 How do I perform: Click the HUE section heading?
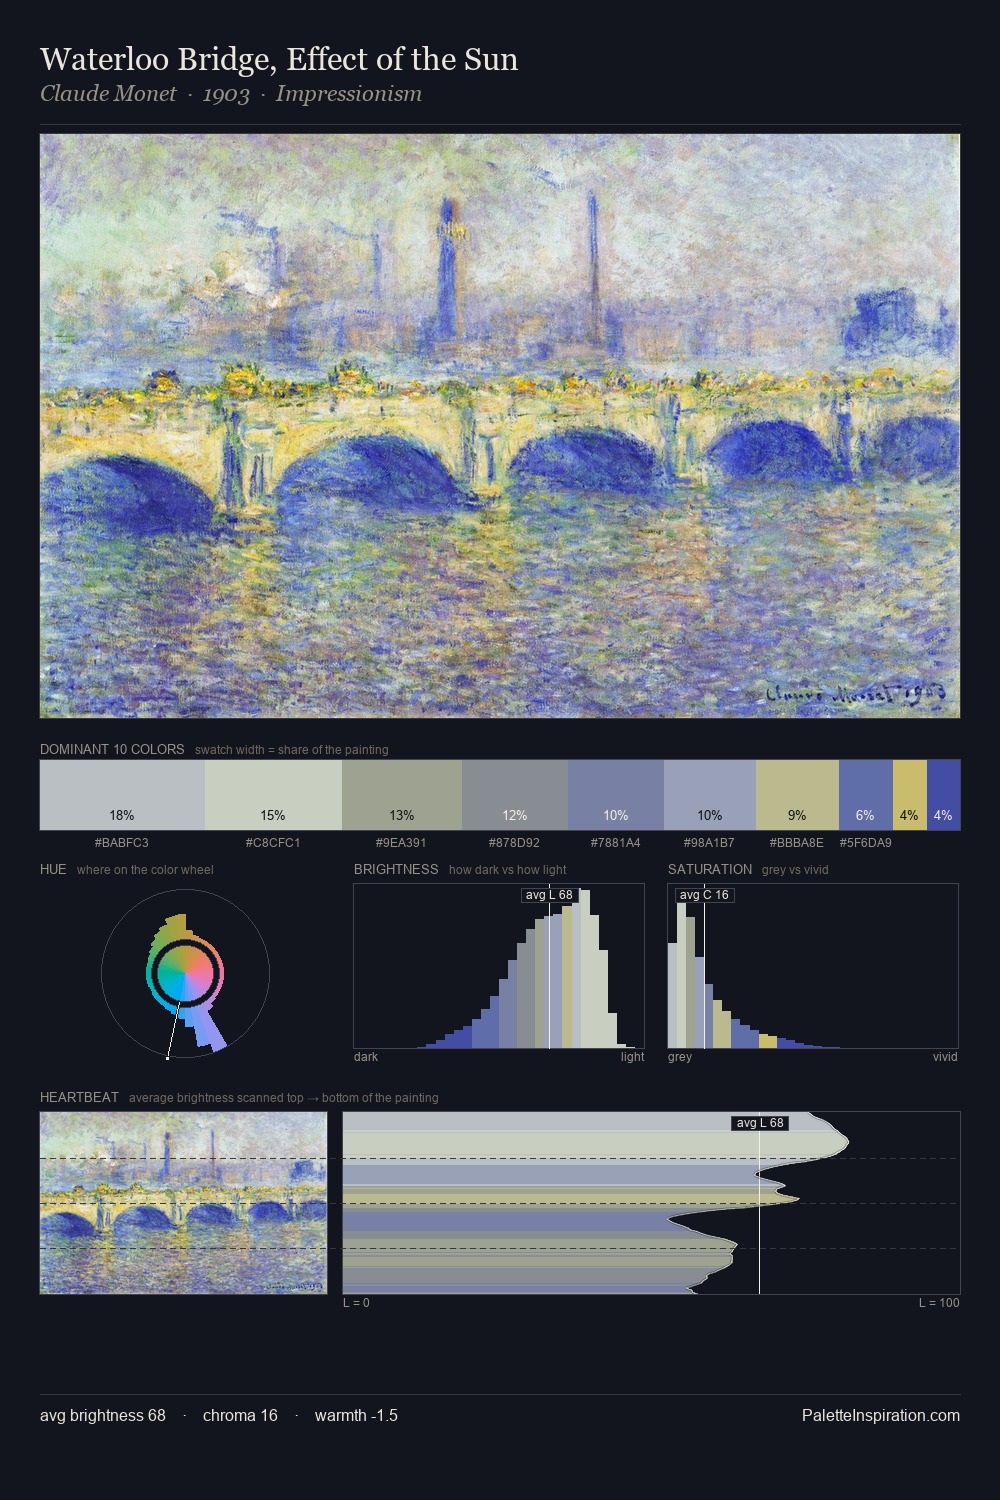[53, 869]
